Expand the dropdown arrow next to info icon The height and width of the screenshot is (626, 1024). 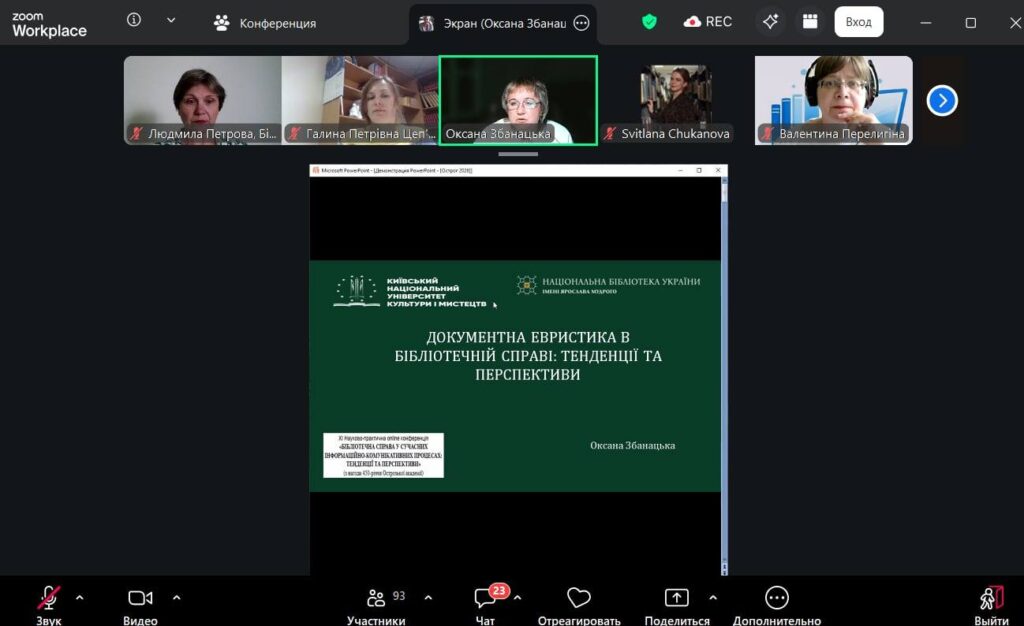click(x=171, y=20)
